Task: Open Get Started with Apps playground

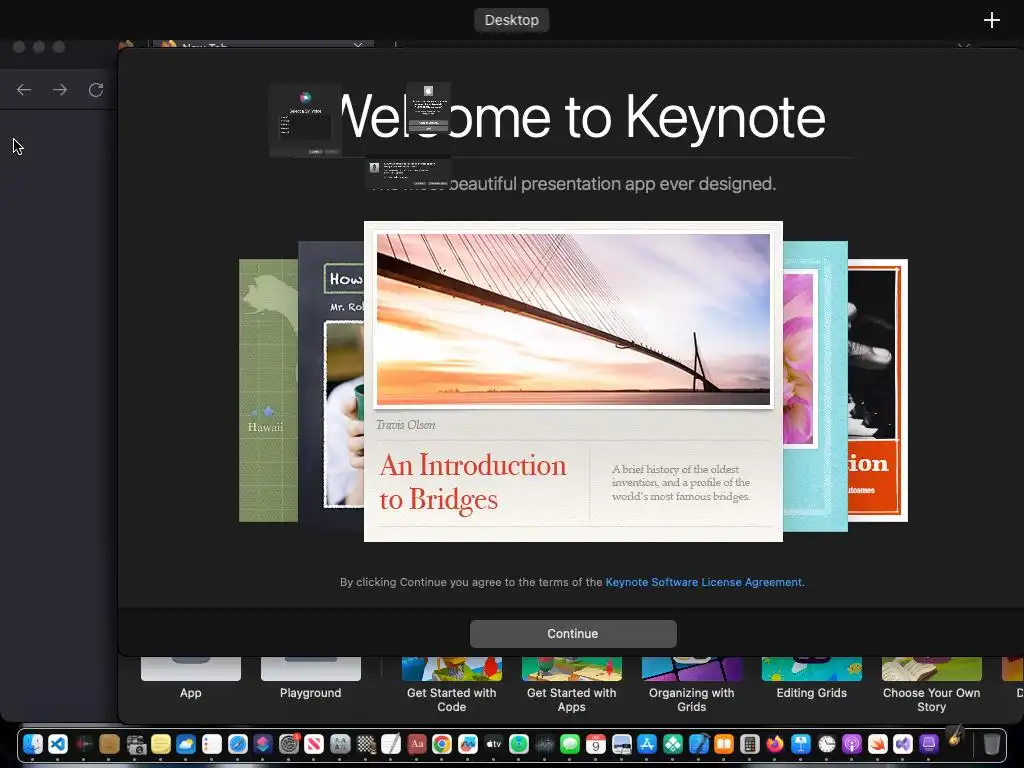Action: tap(571, 684)
